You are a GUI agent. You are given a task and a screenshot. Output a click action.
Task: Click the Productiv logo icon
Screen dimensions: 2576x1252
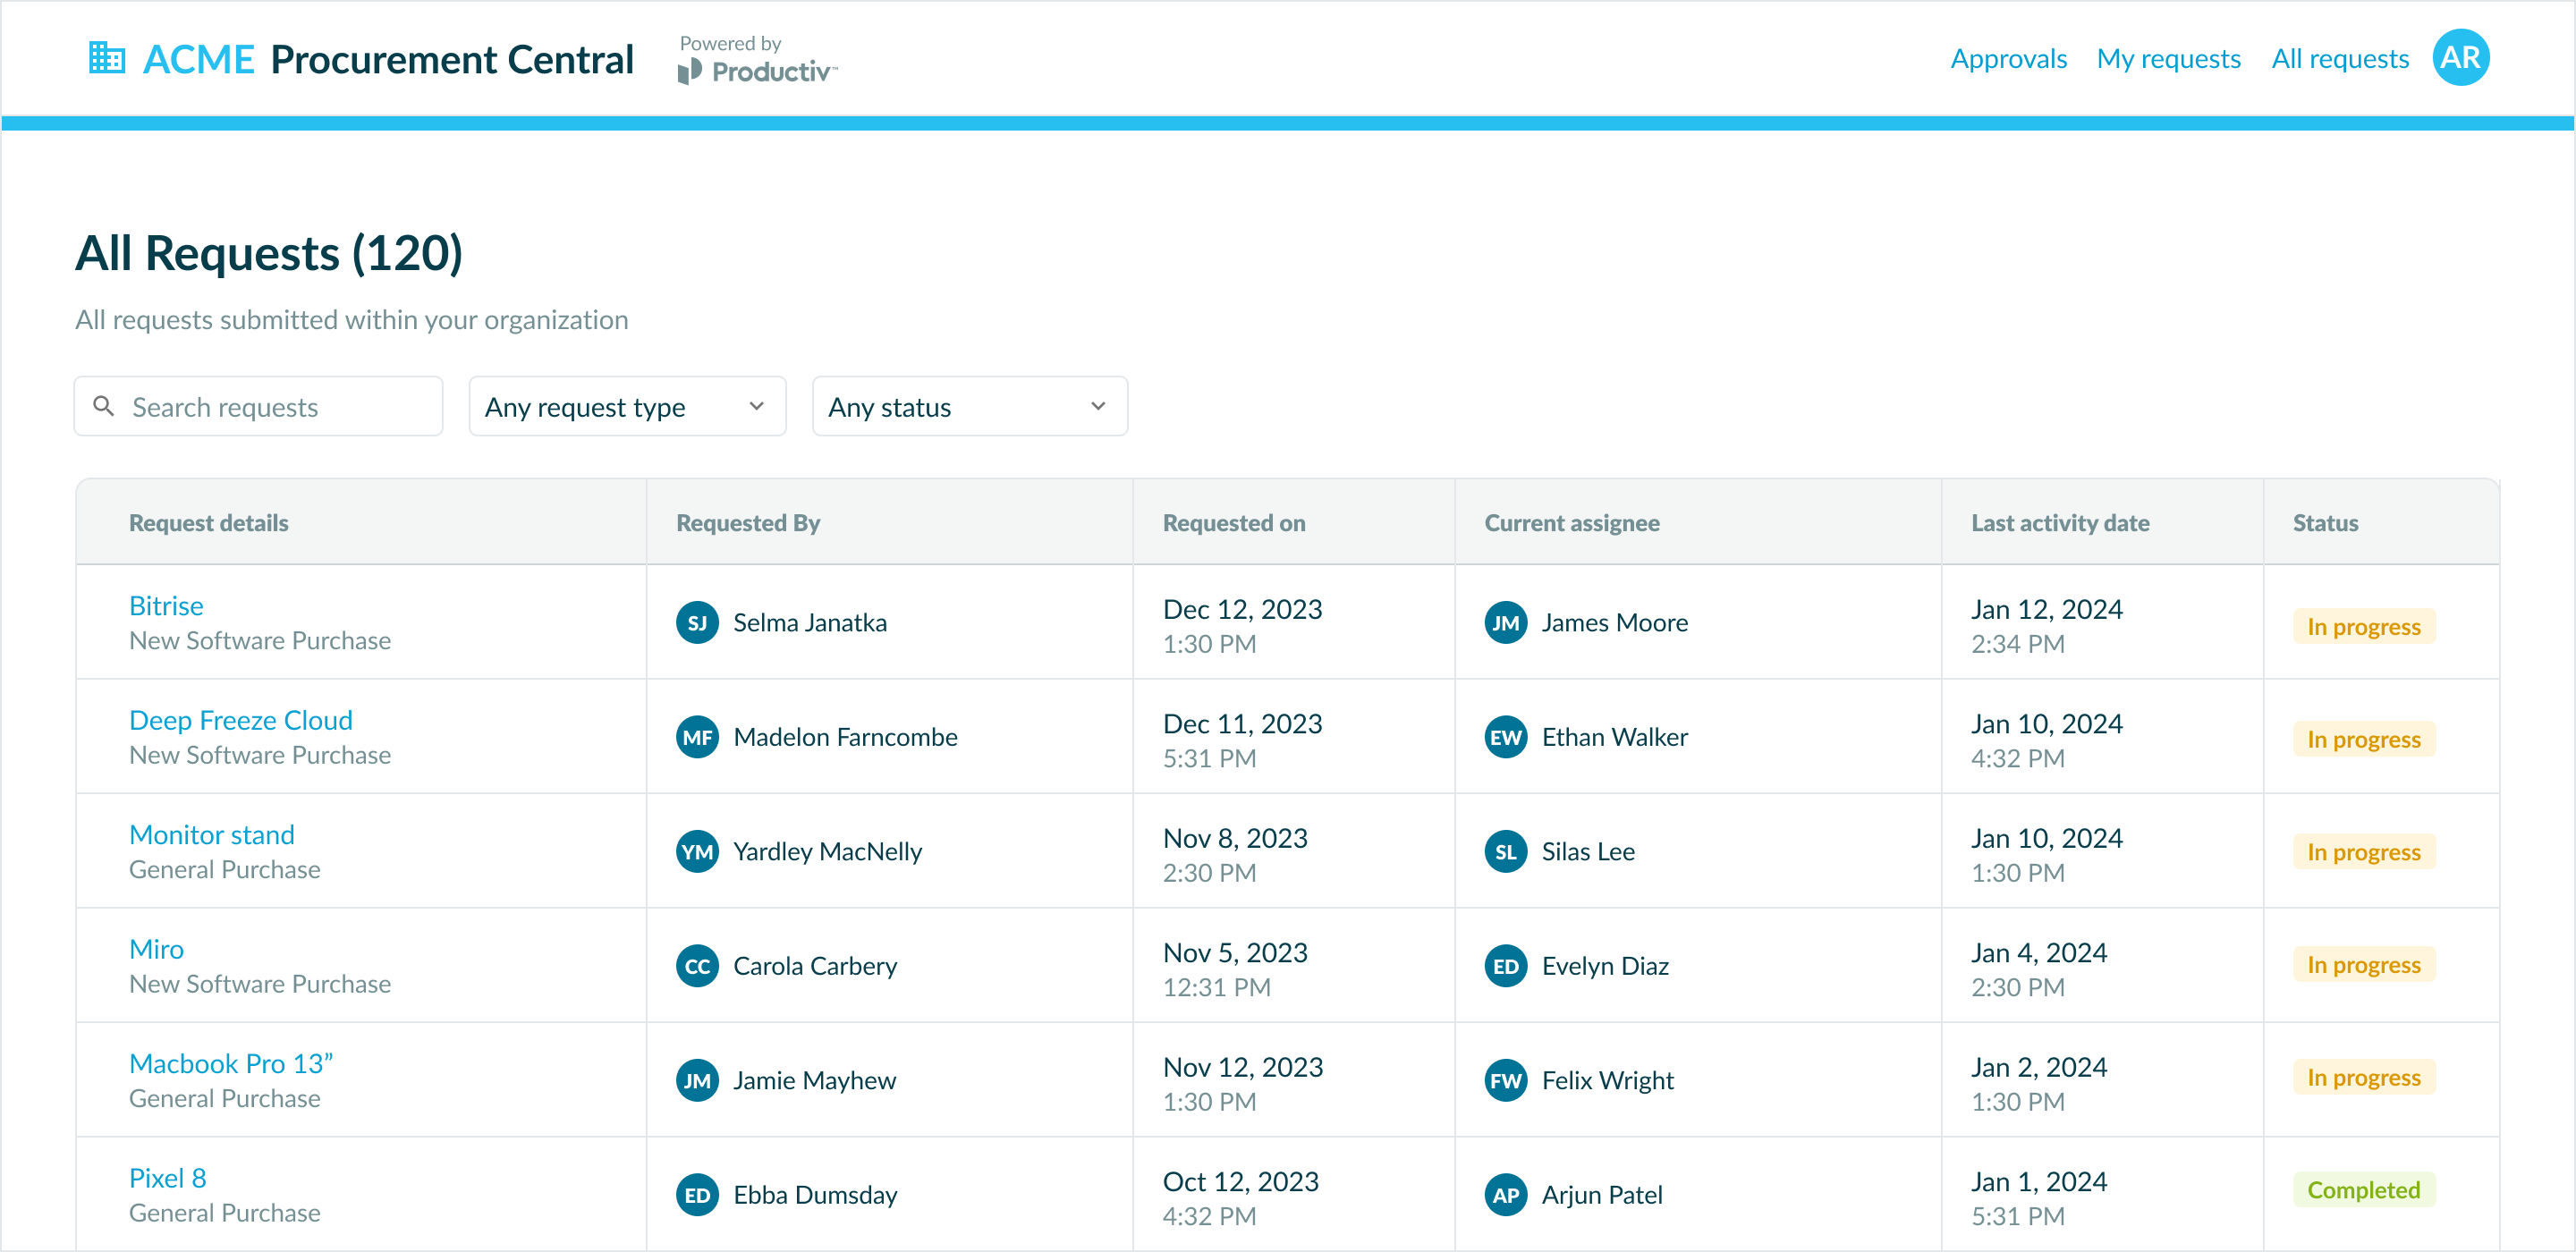coord(690,71)
